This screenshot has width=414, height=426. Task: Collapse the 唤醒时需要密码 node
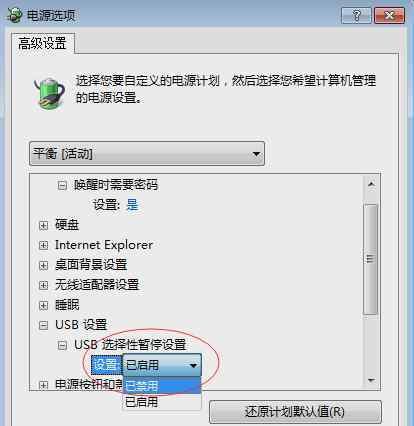coord(62,185)
